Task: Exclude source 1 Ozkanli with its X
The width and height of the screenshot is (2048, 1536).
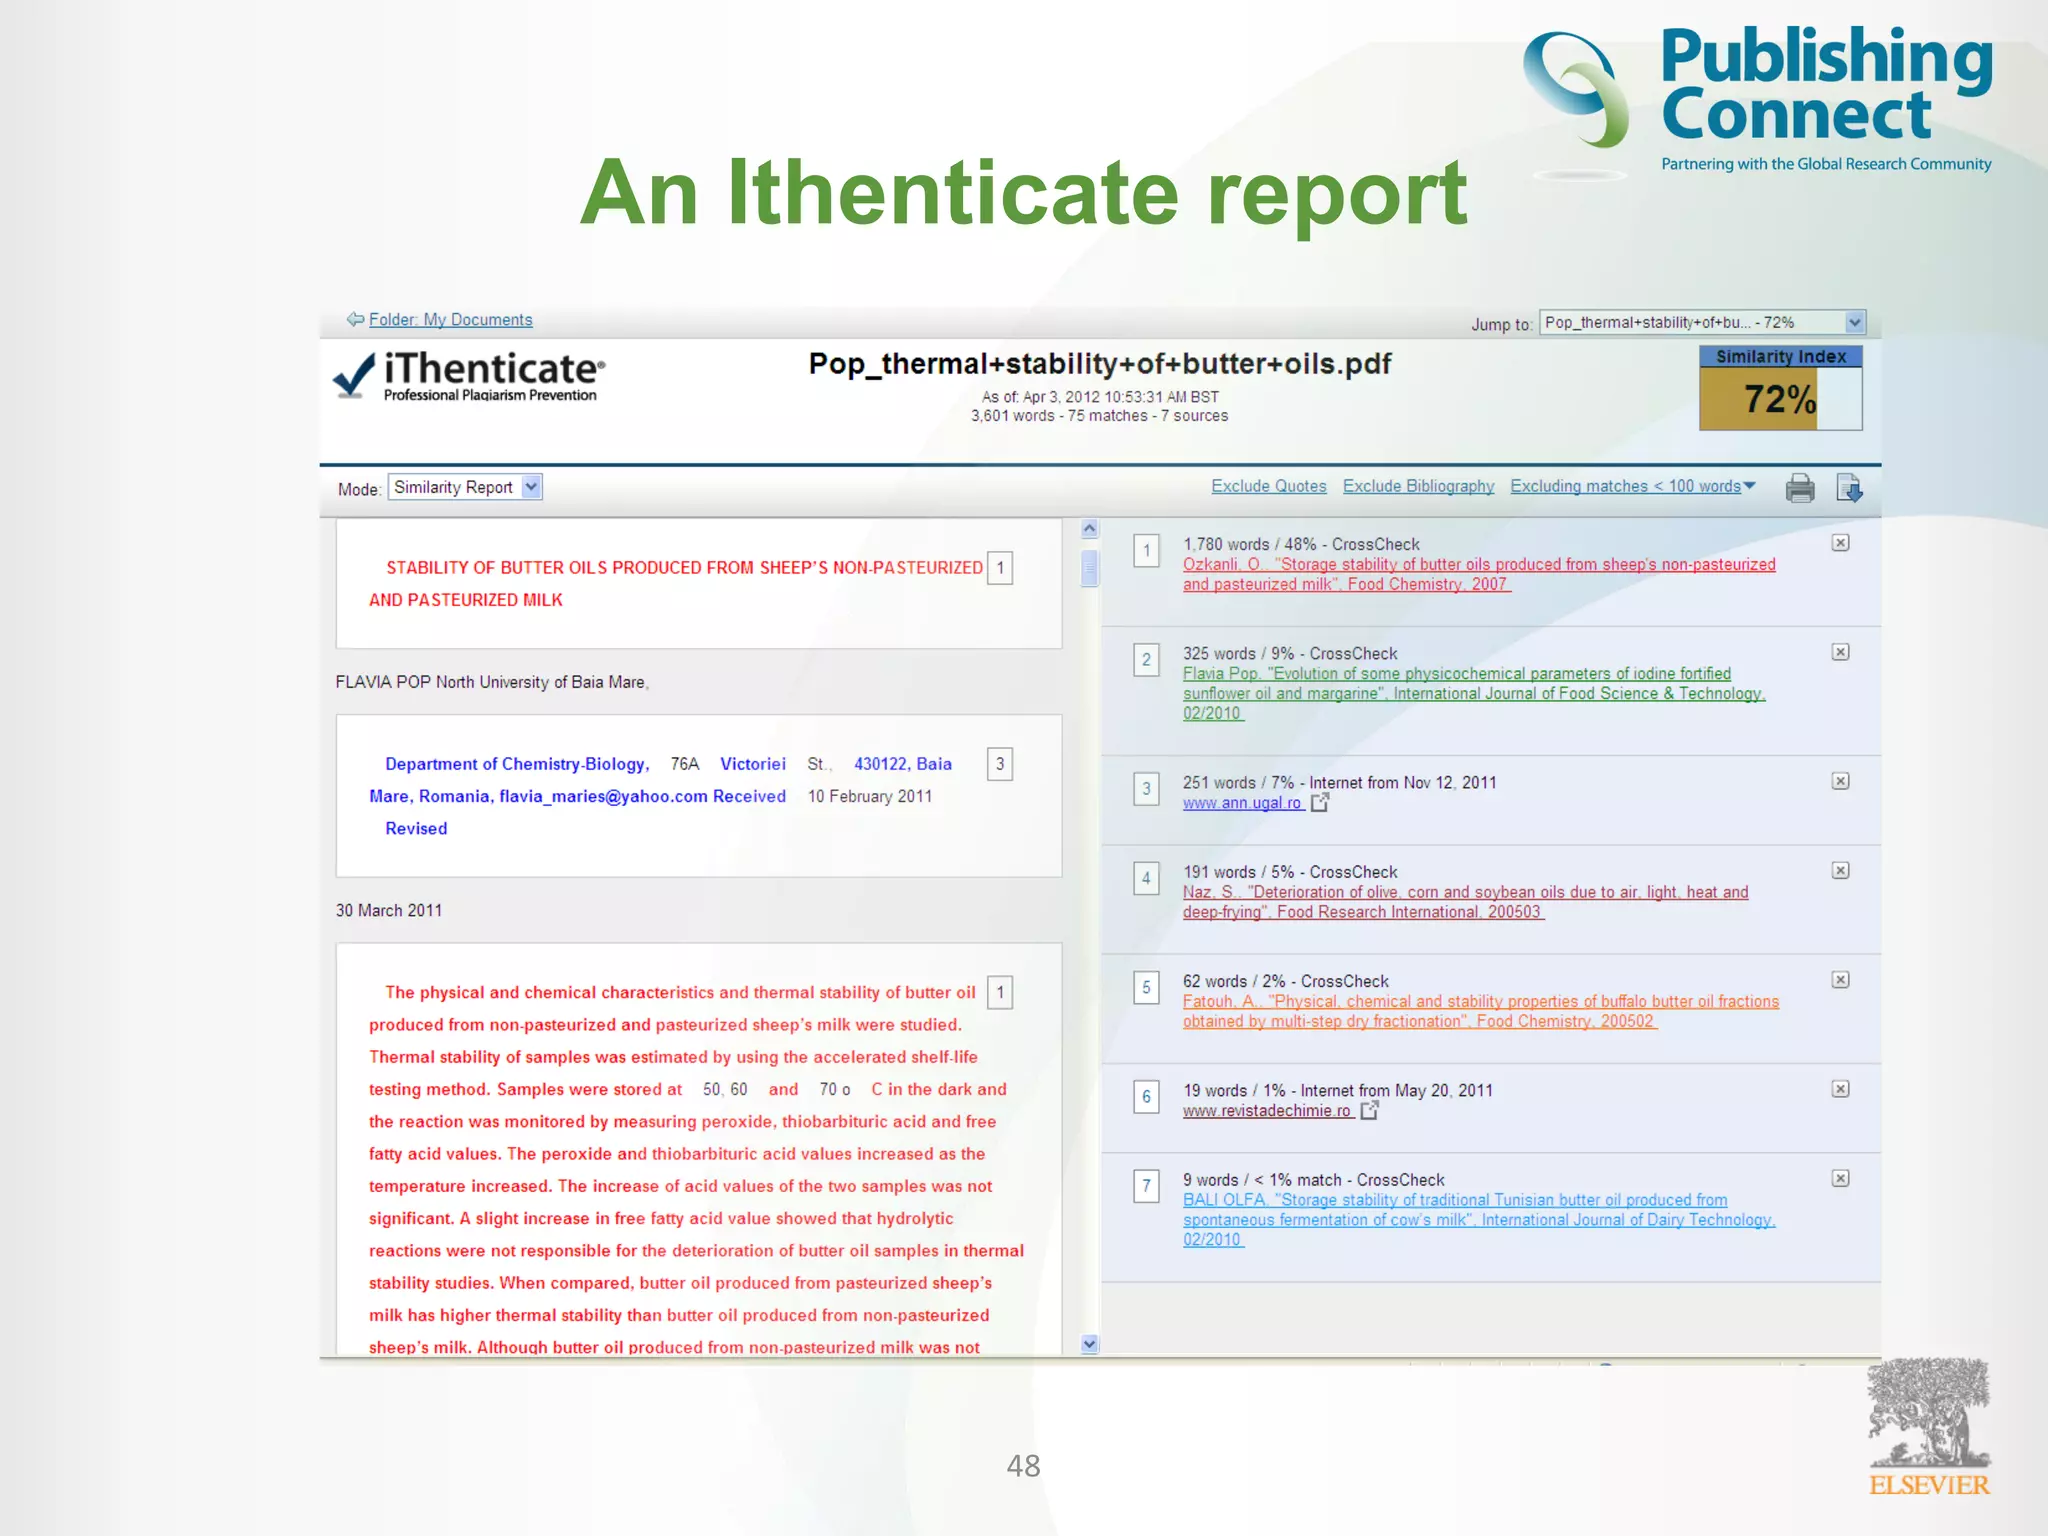Action: (1840, 543)
